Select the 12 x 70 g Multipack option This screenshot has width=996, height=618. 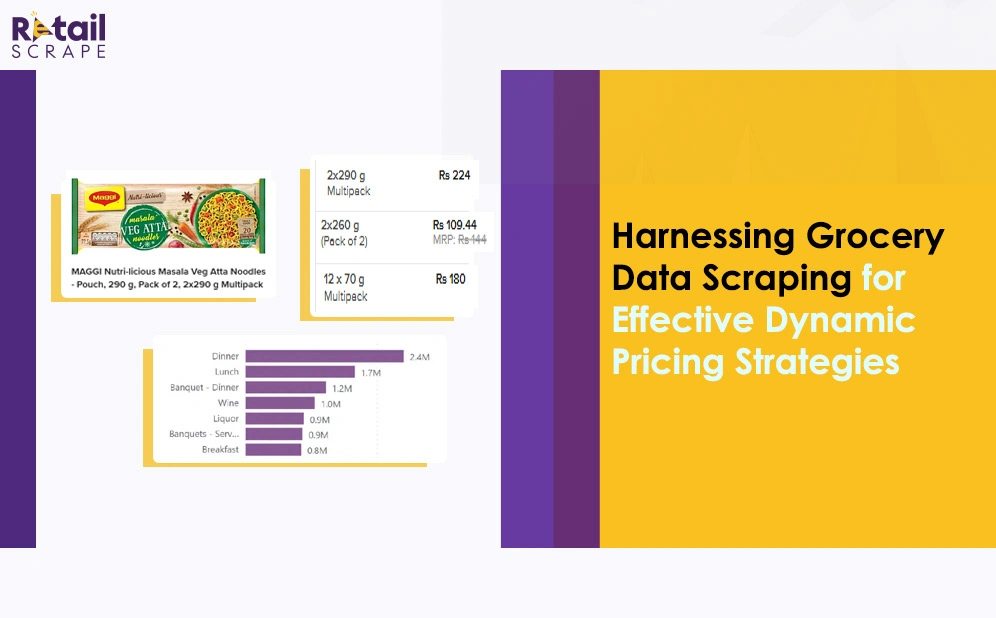pos(347,287)
